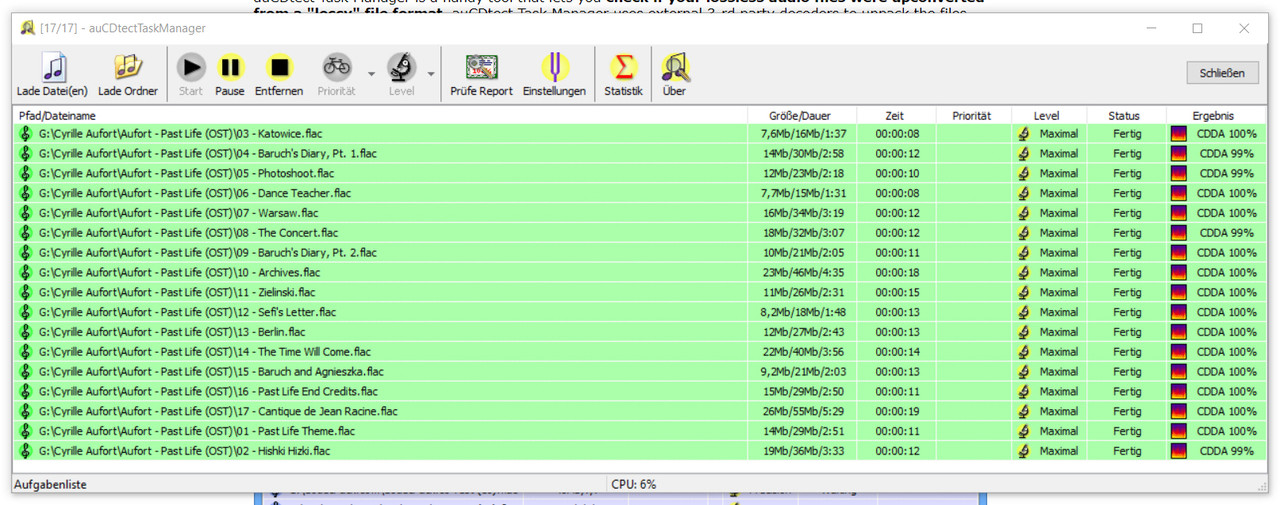Select 11 - Zielinski.flac entry

pyautogui.click(x=640, y=293)
